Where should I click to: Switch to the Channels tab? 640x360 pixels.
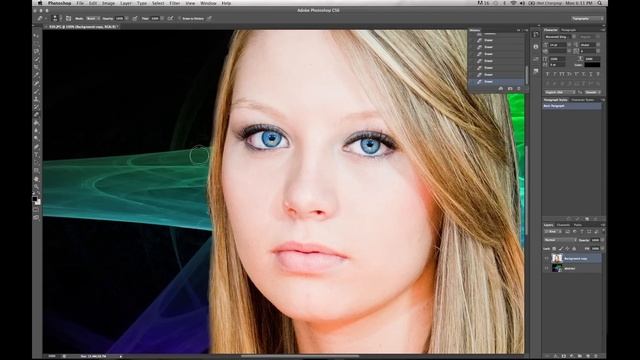tap(563, 225)
